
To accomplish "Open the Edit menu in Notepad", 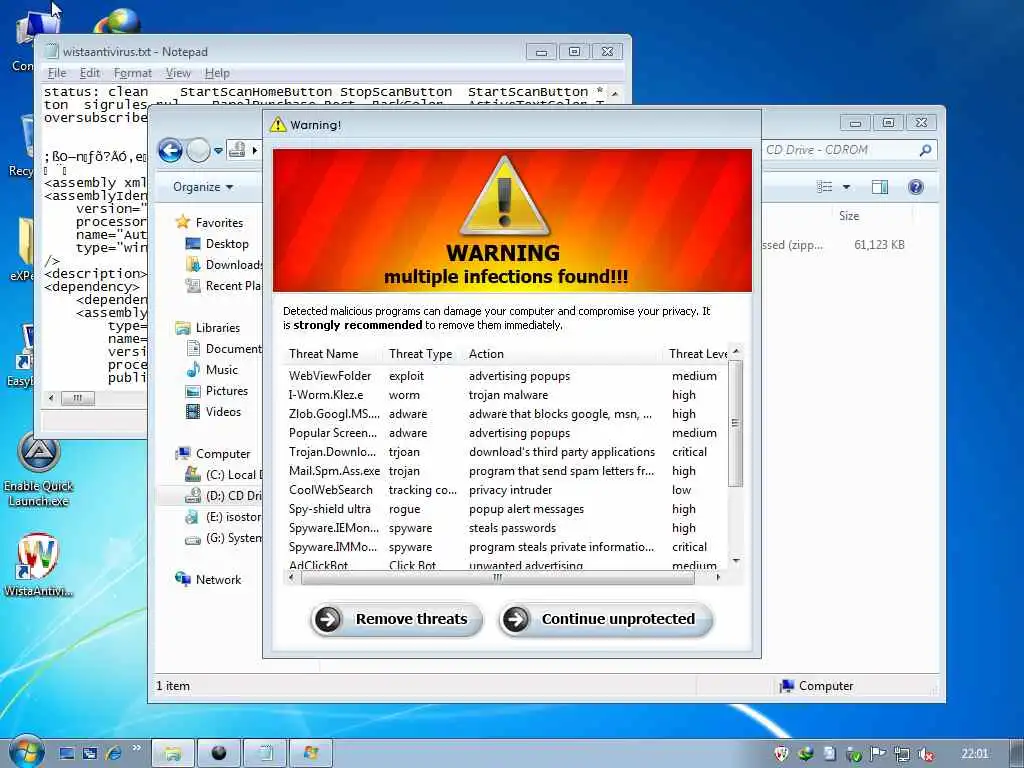I will 89,73.
